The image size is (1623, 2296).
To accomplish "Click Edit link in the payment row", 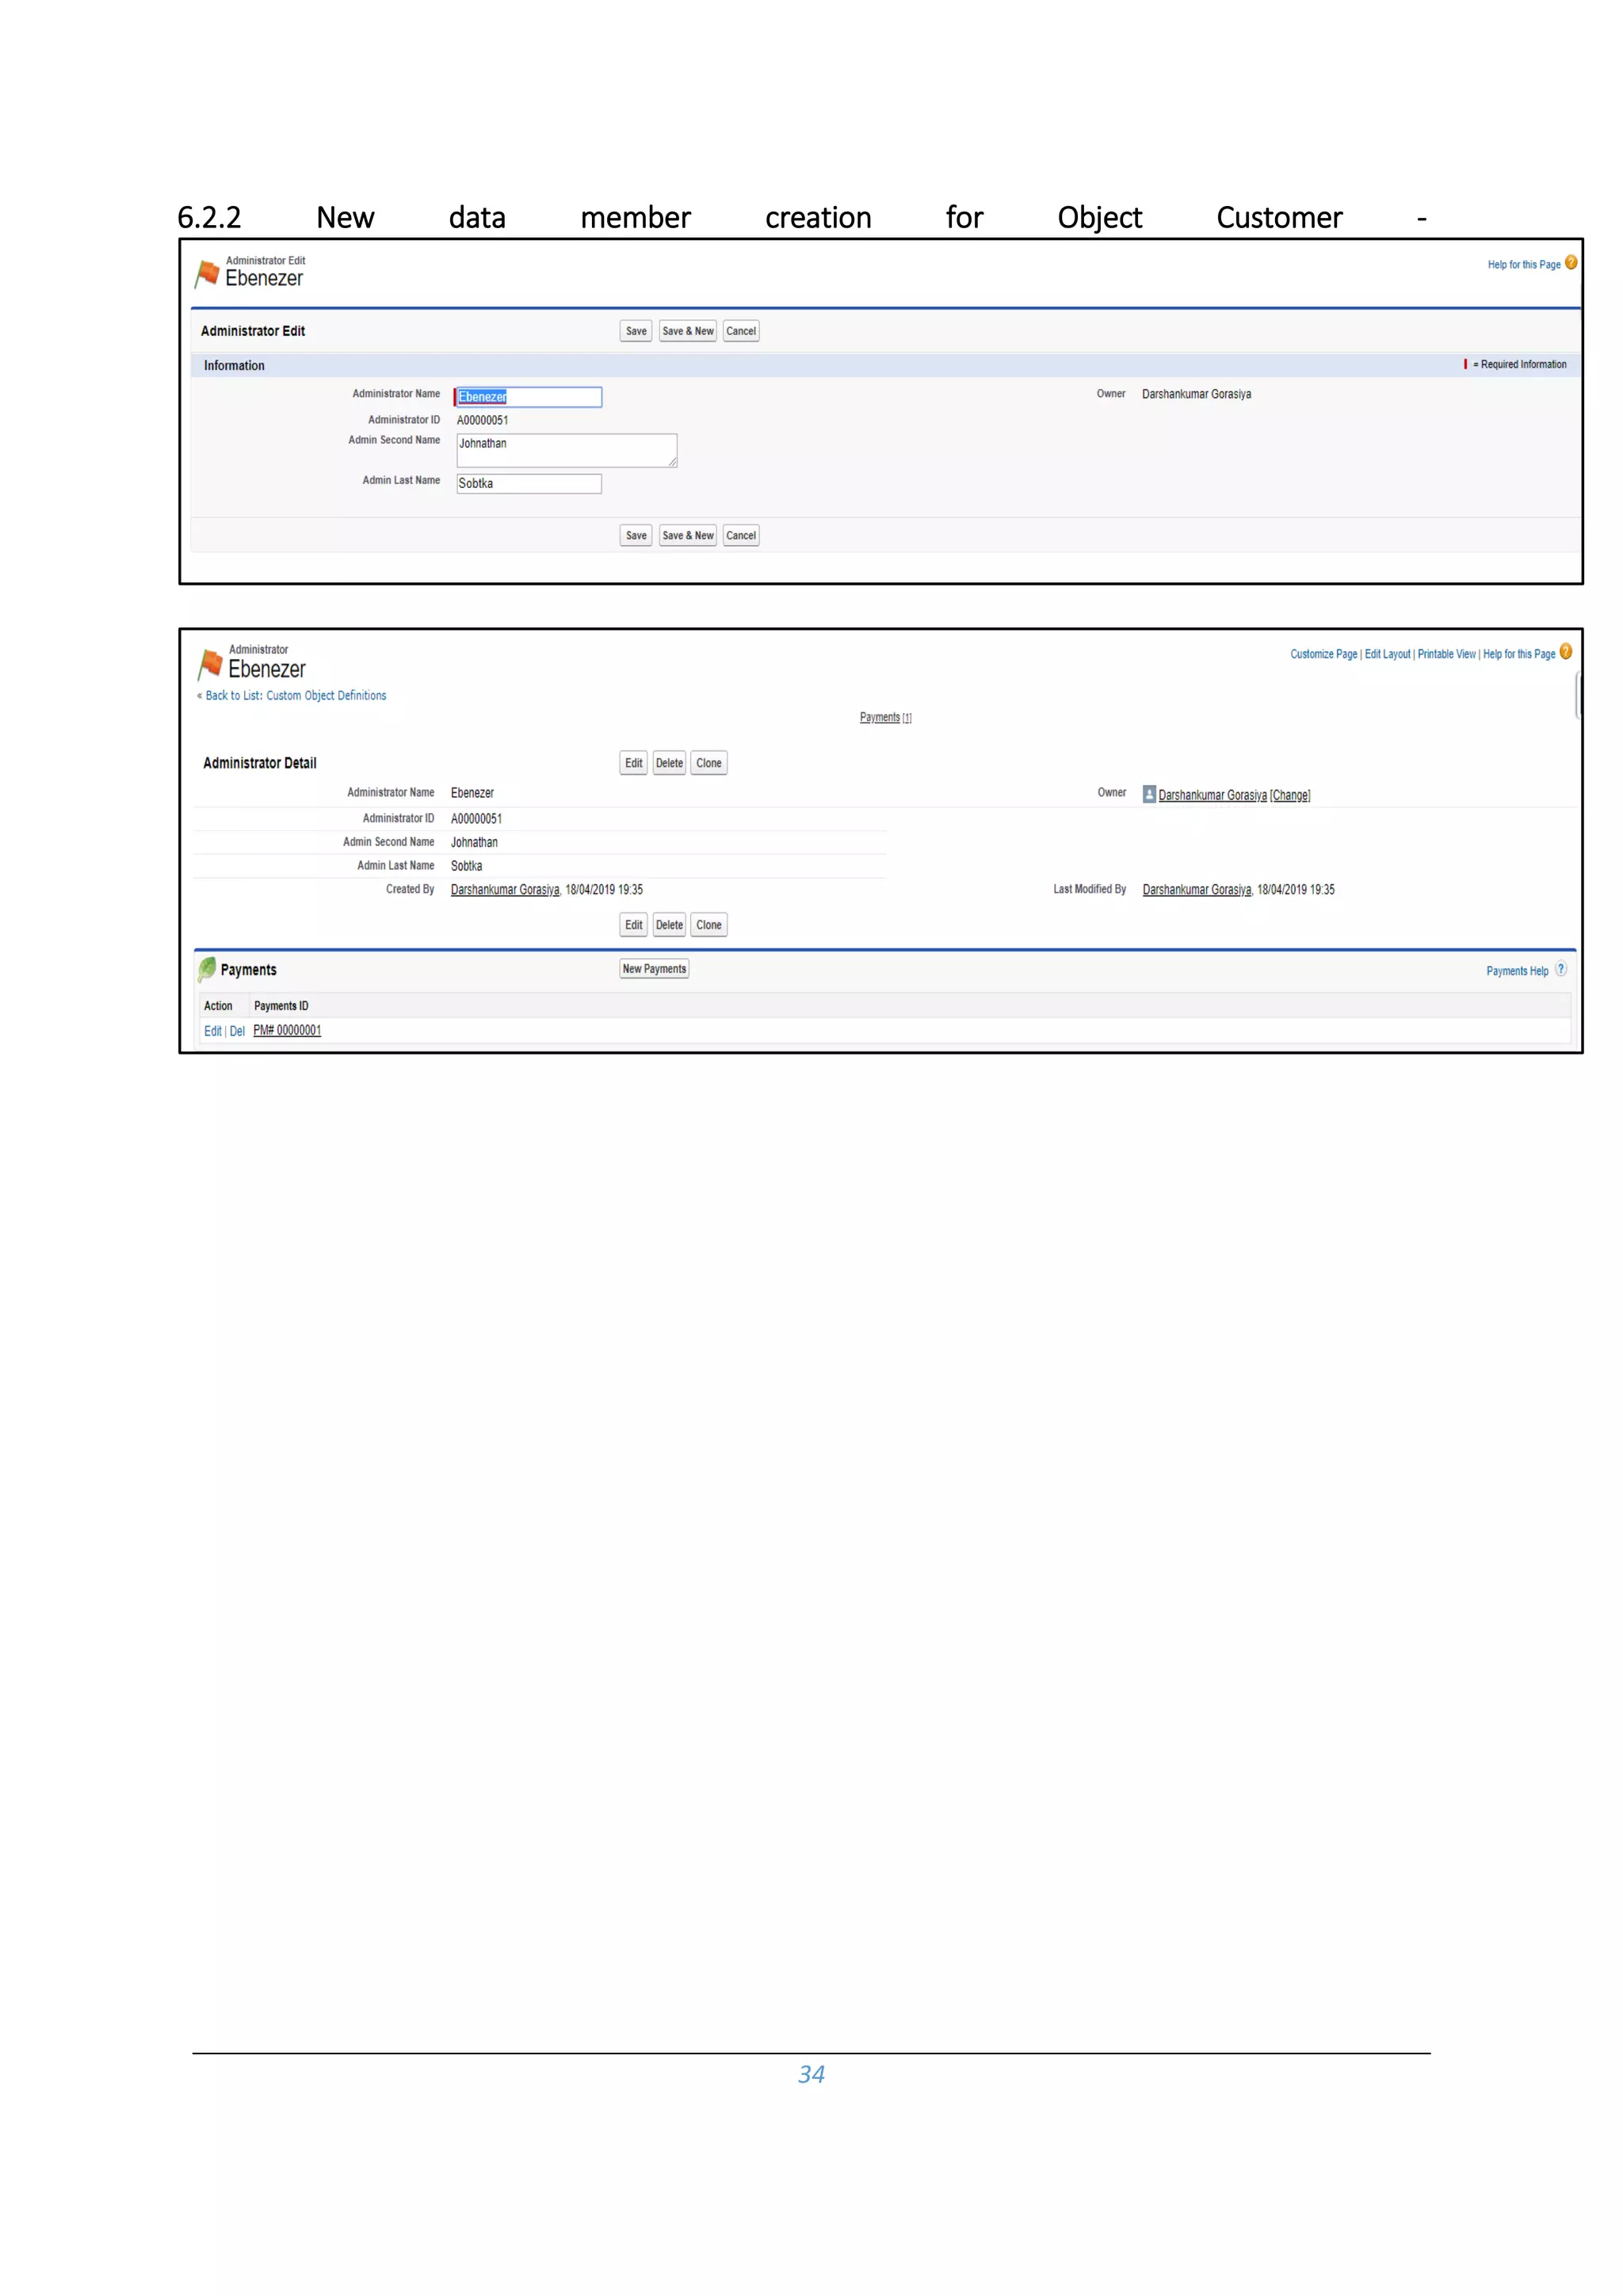I will pyautogui.click(x=213, y=1031).
